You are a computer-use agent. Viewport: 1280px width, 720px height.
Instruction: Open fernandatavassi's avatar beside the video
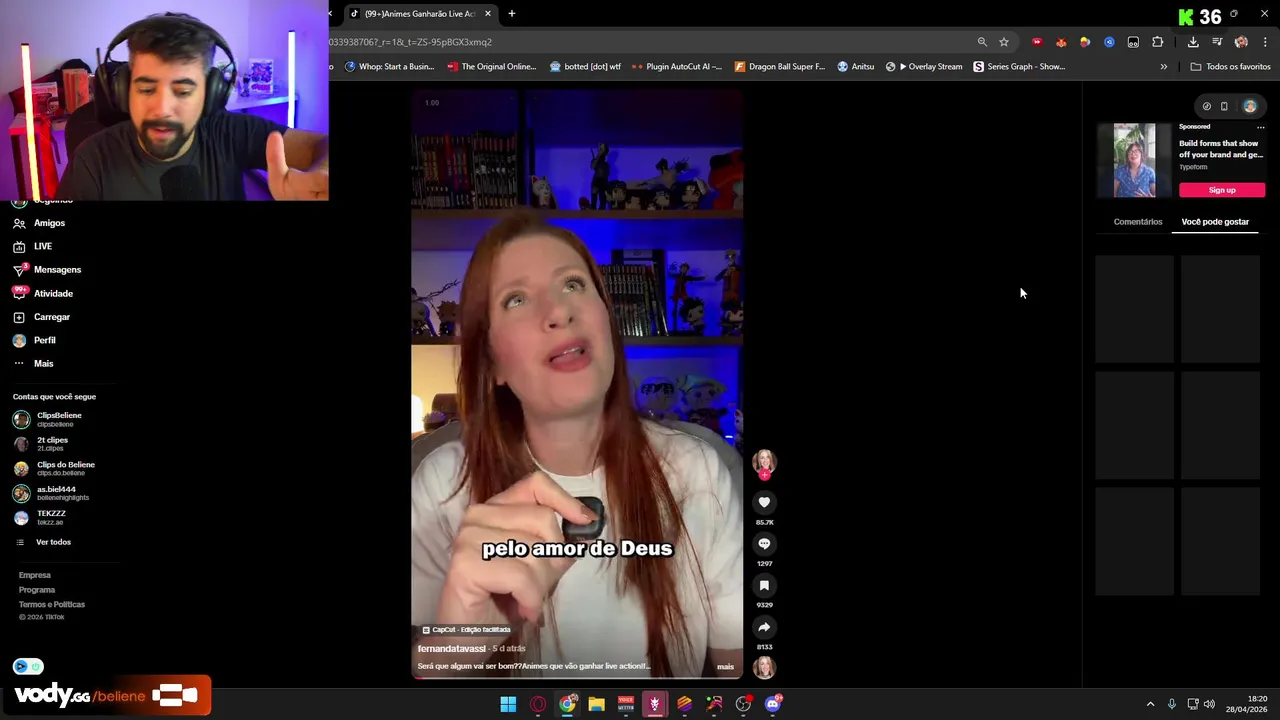coord(764,462)
